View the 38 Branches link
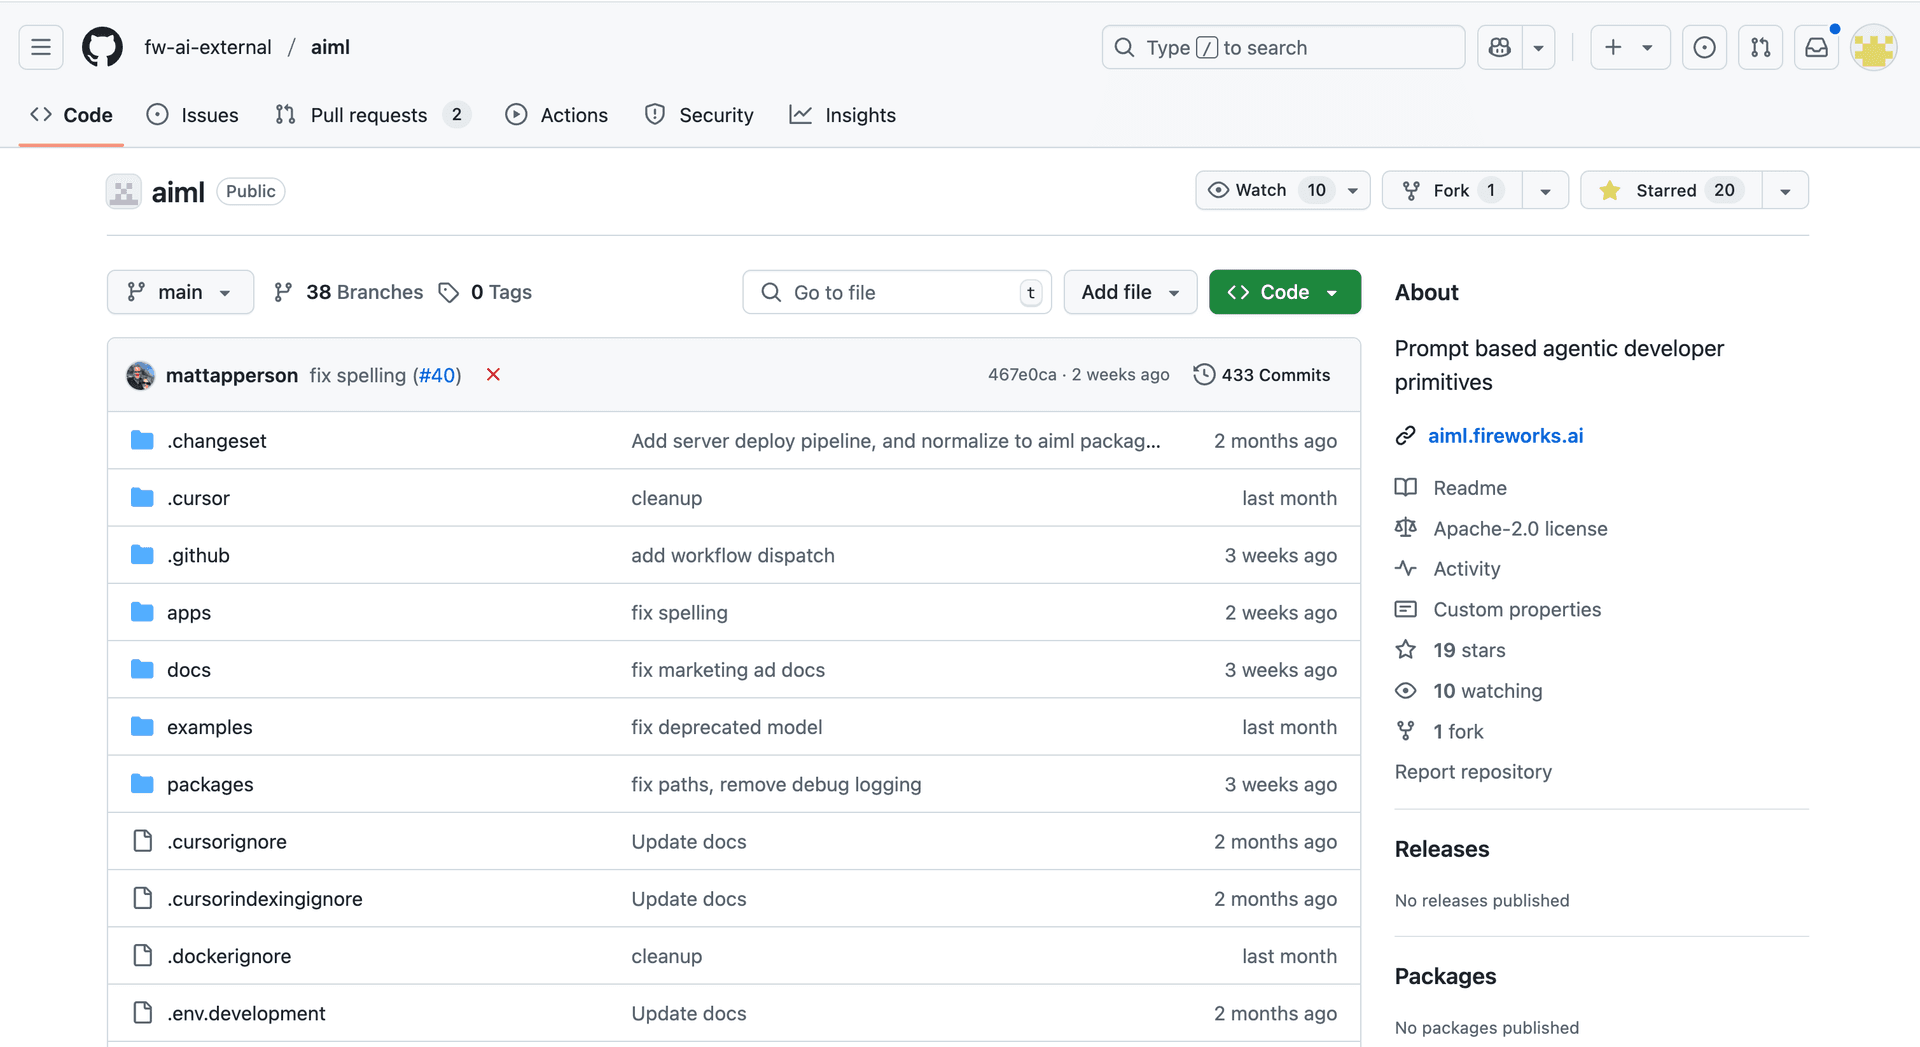 [x=349, y=292]
